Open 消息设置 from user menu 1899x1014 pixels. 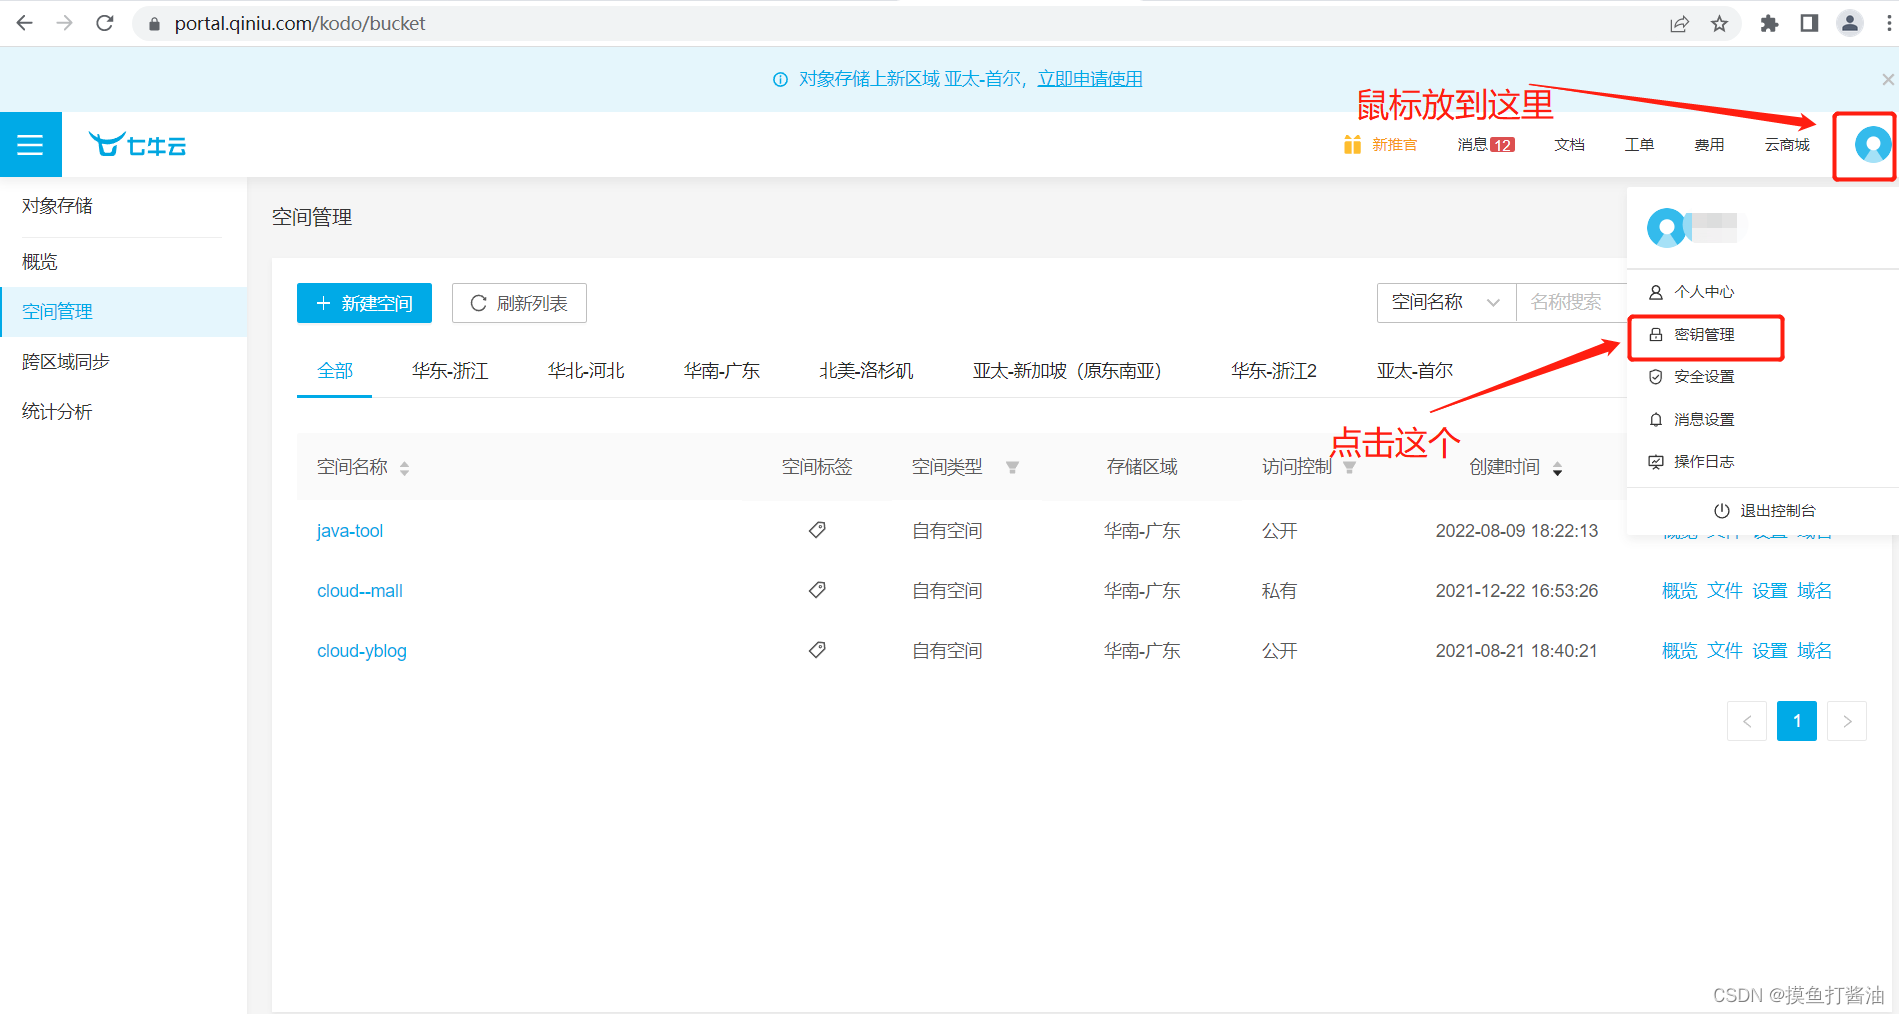(x=1704, y=420)
